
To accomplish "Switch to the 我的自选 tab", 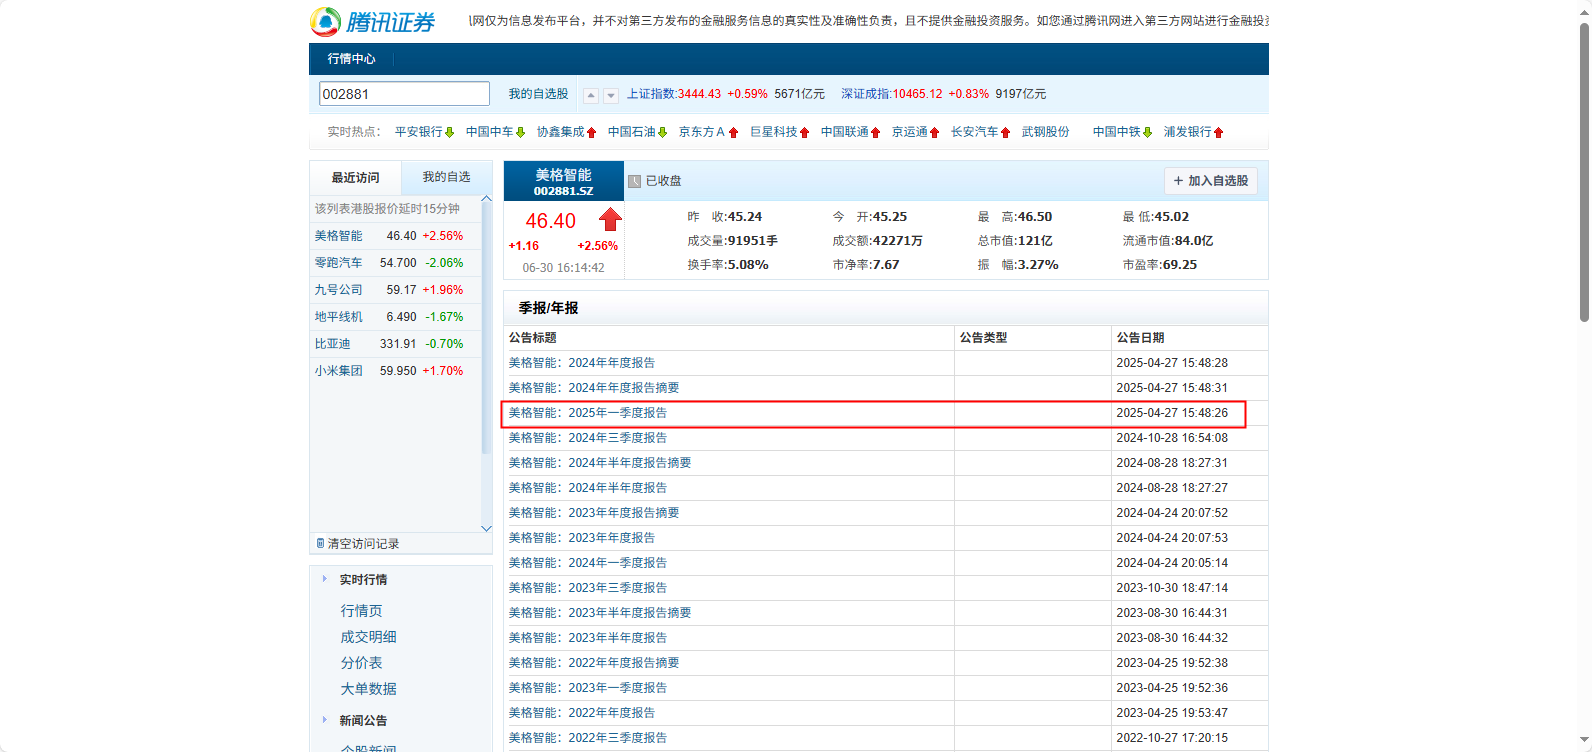I will pos(446,177).
